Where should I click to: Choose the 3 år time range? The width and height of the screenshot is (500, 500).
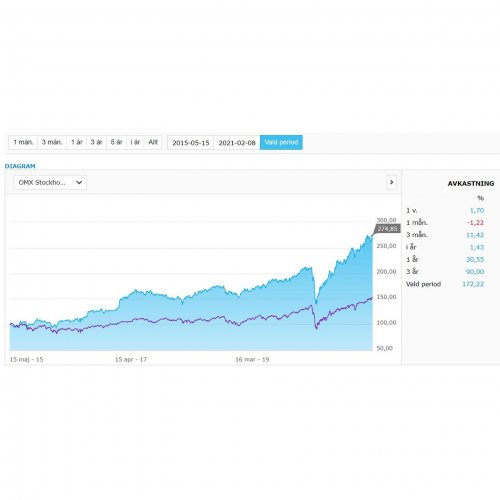[96, 142]
